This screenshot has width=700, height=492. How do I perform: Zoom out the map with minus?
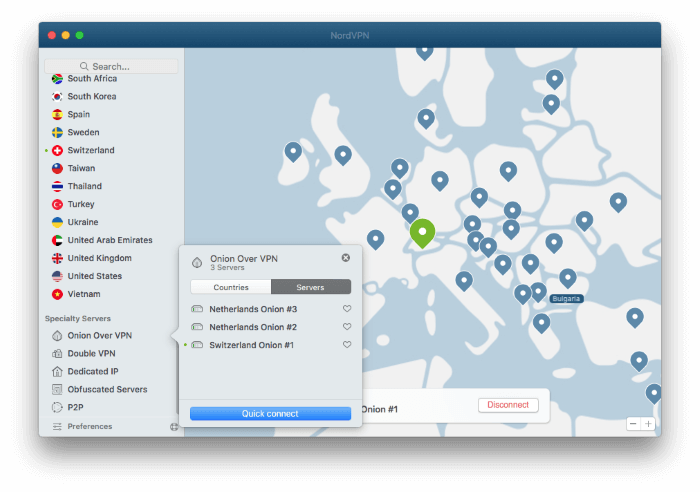(x=633, y=424)
